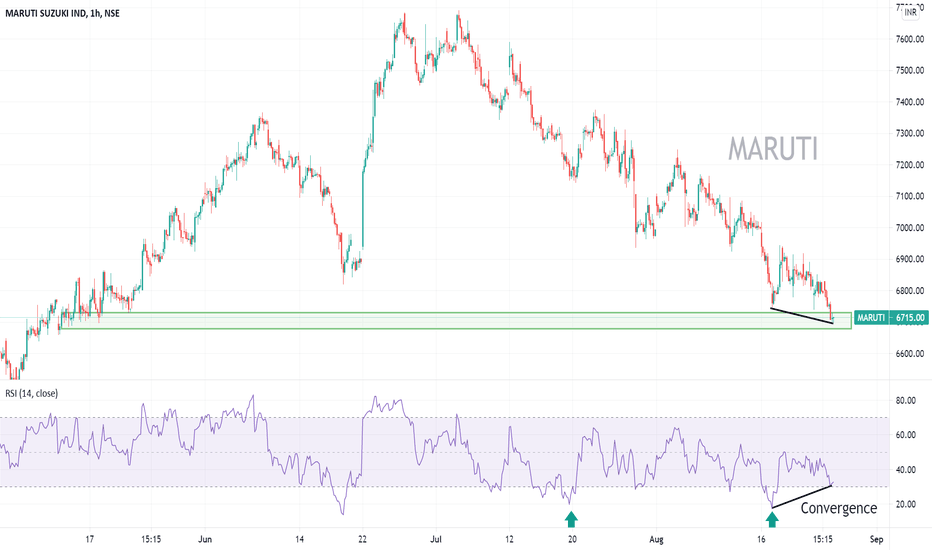
Task: Click the 20.00 RSI scale value
Action: 905,504
